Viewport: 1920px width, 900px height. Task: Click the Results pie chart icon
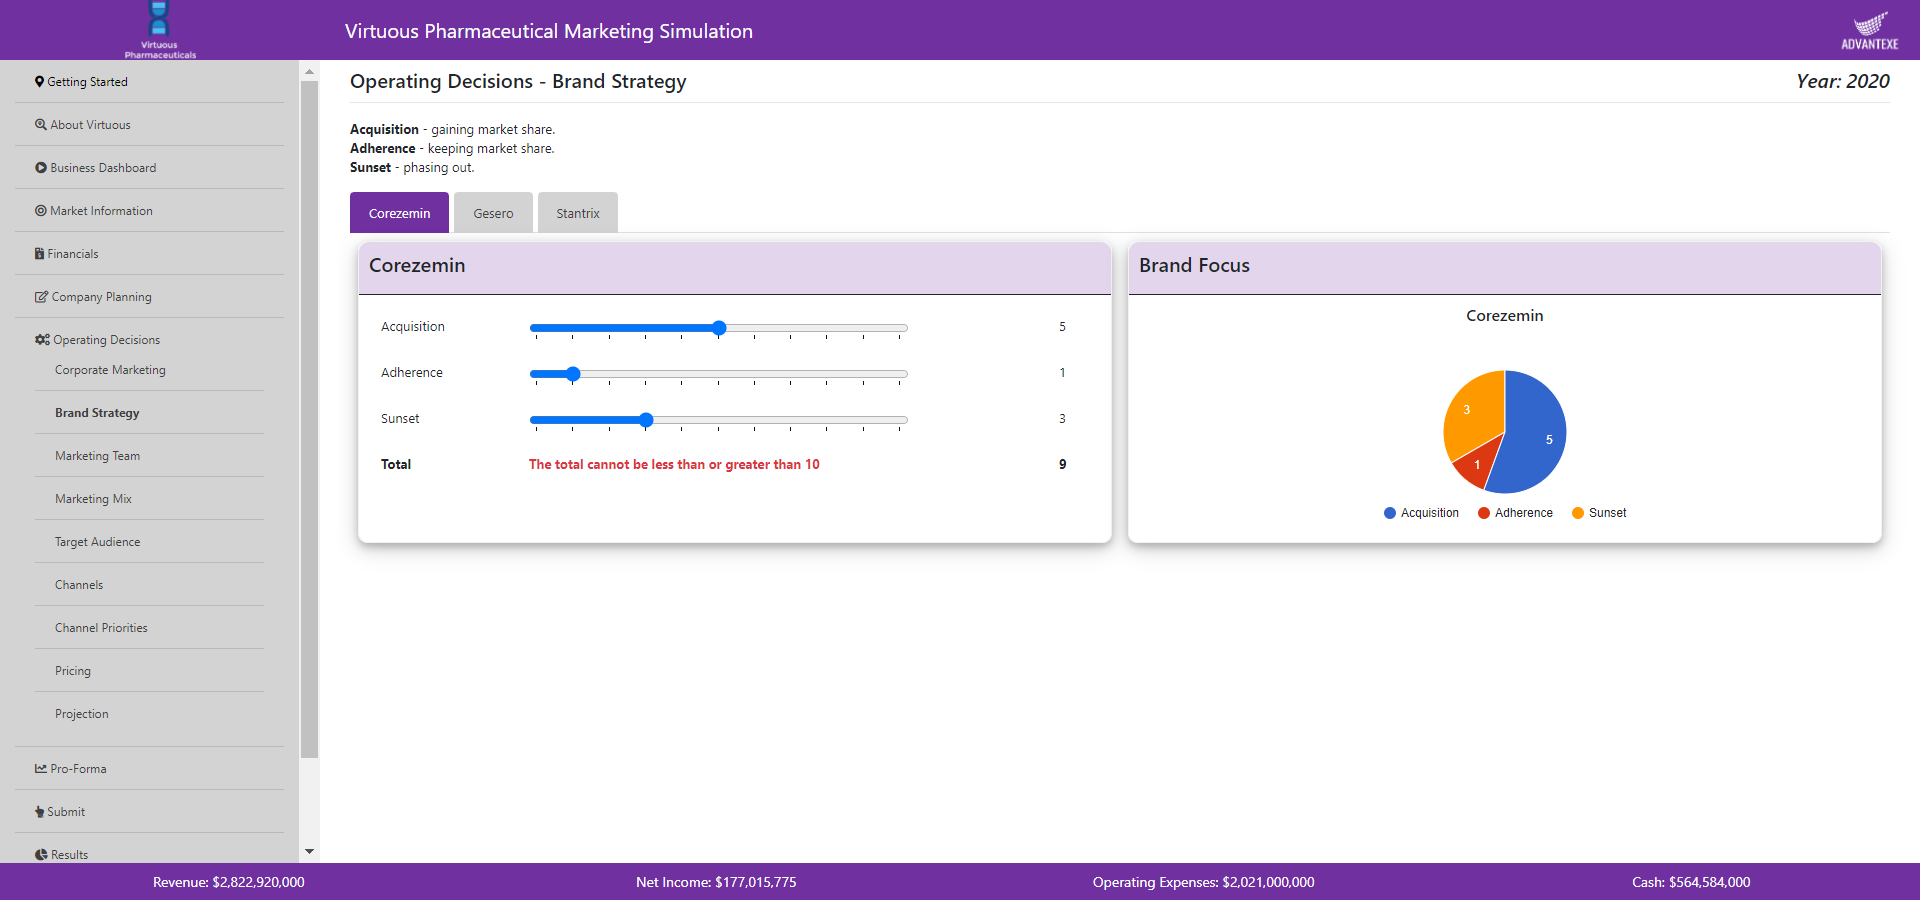(40, 854)
